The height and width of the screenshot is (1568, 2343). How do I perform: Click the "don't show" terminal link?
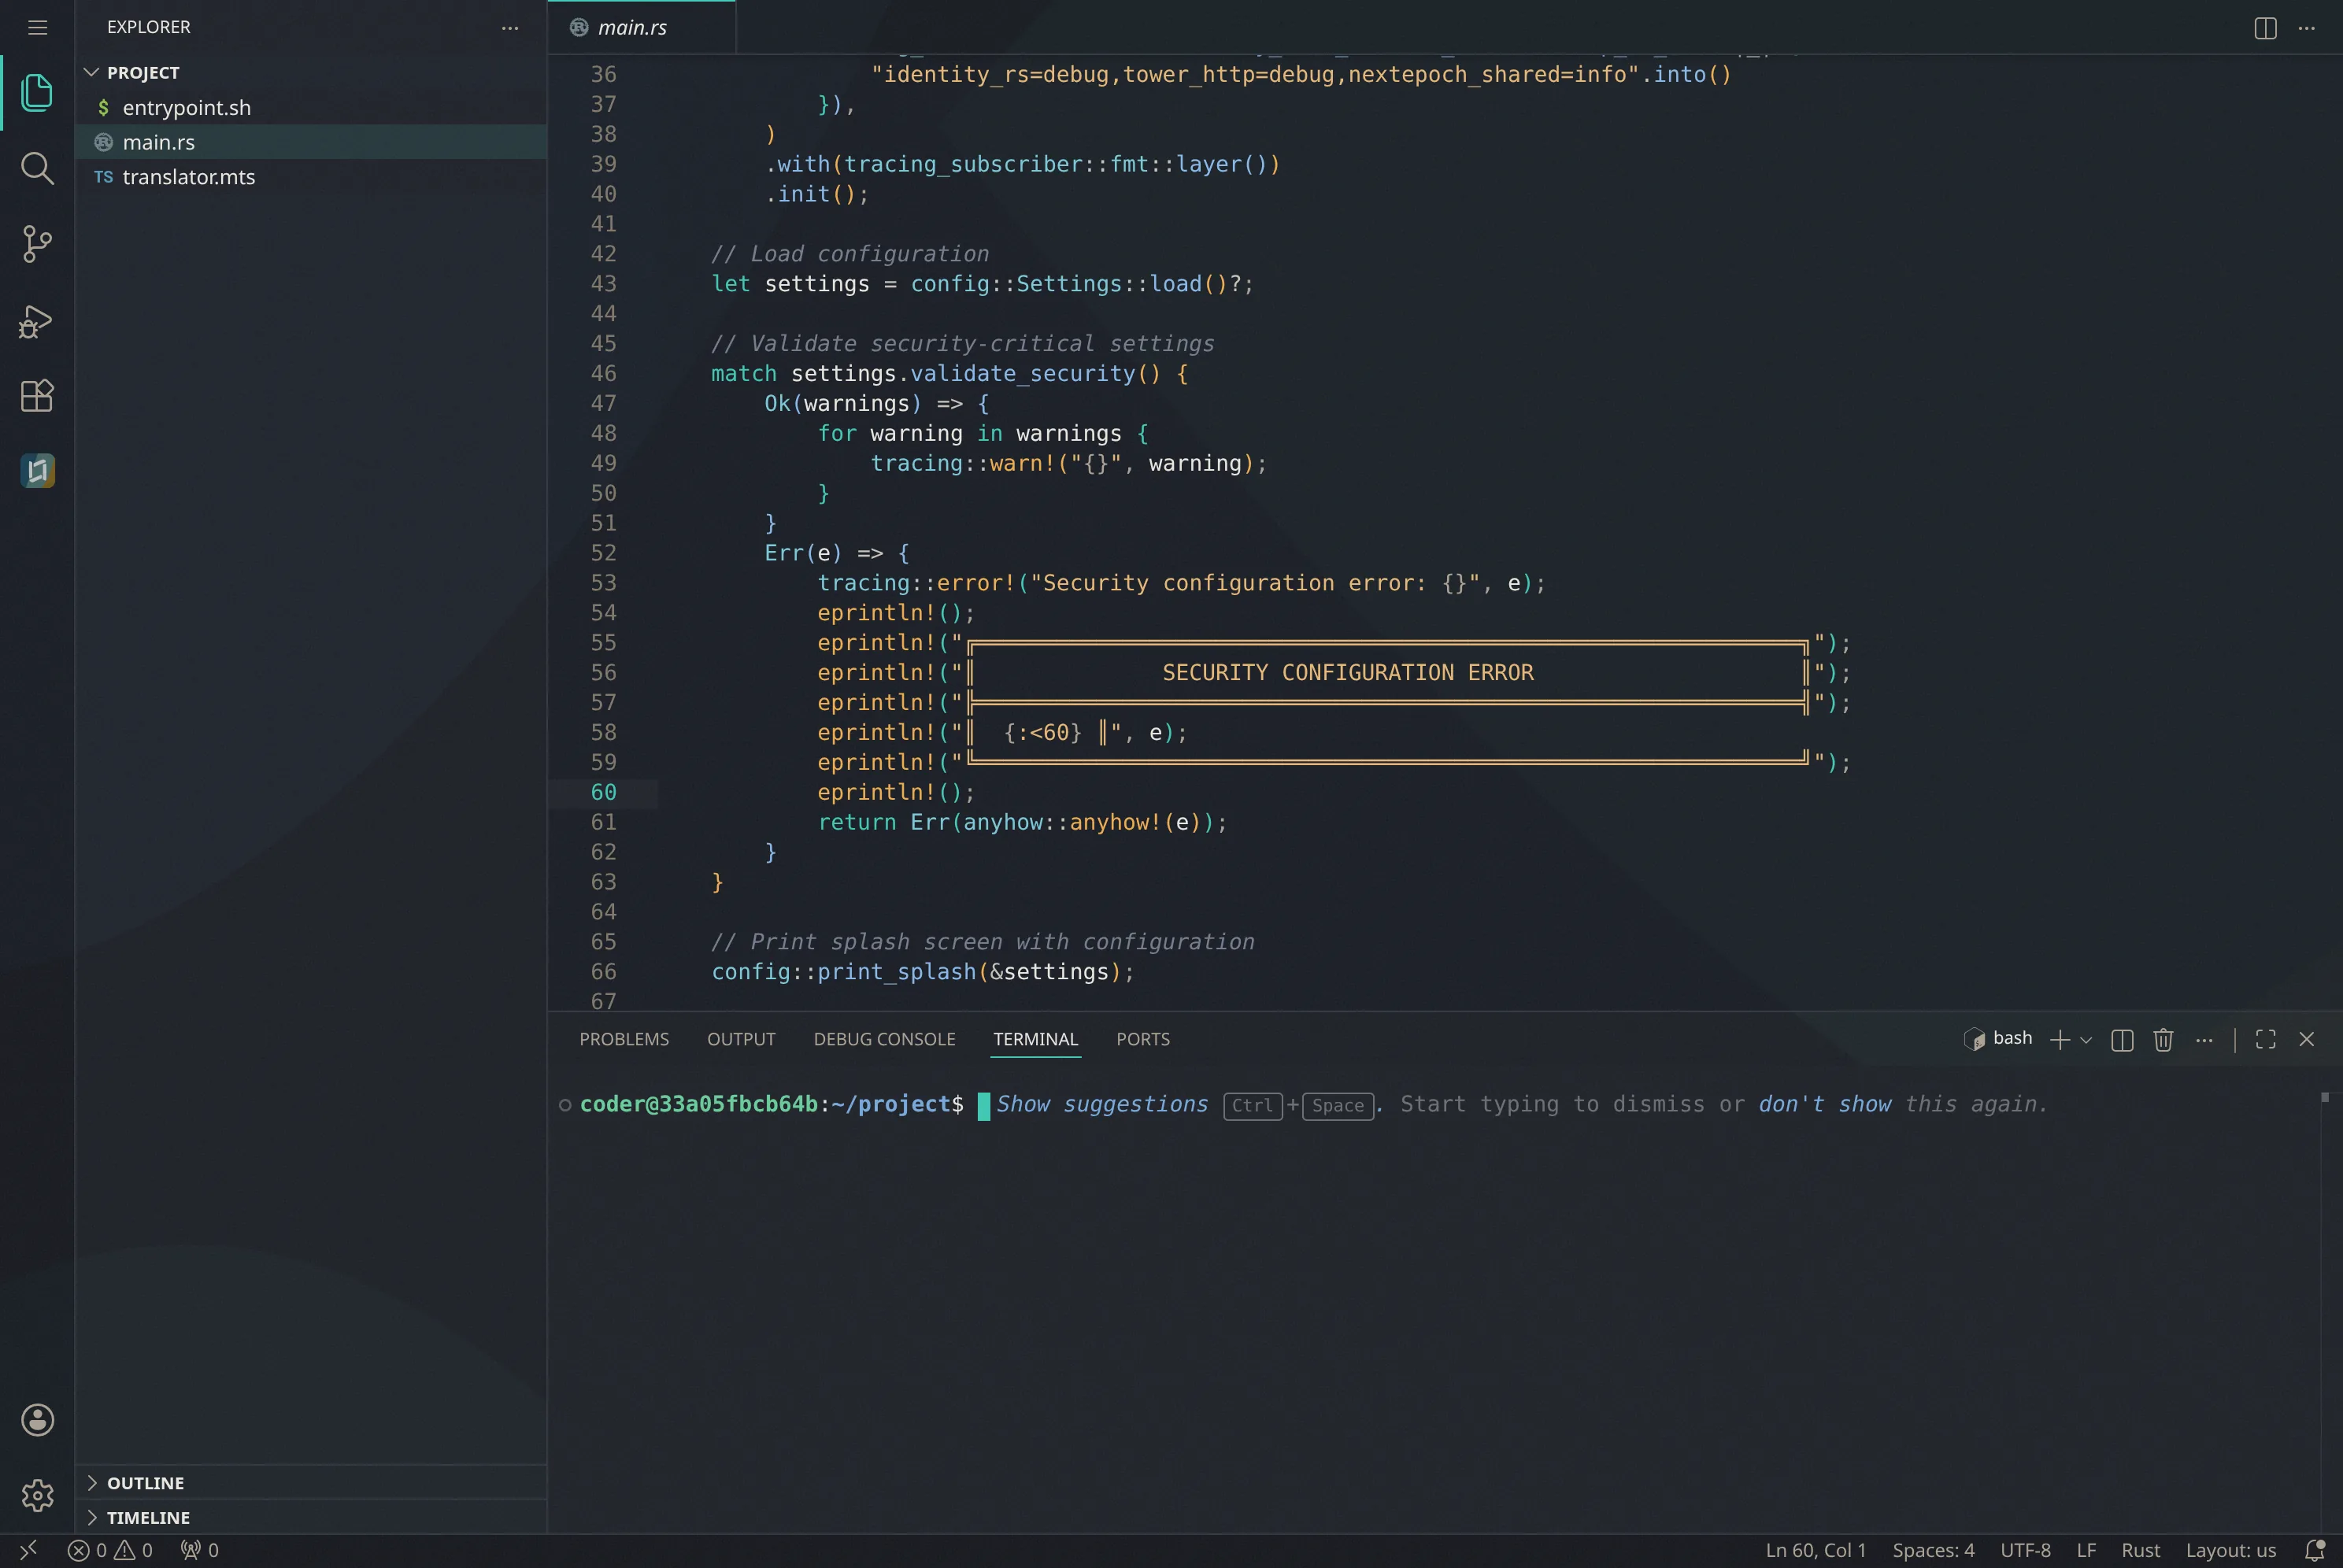1824,1104
